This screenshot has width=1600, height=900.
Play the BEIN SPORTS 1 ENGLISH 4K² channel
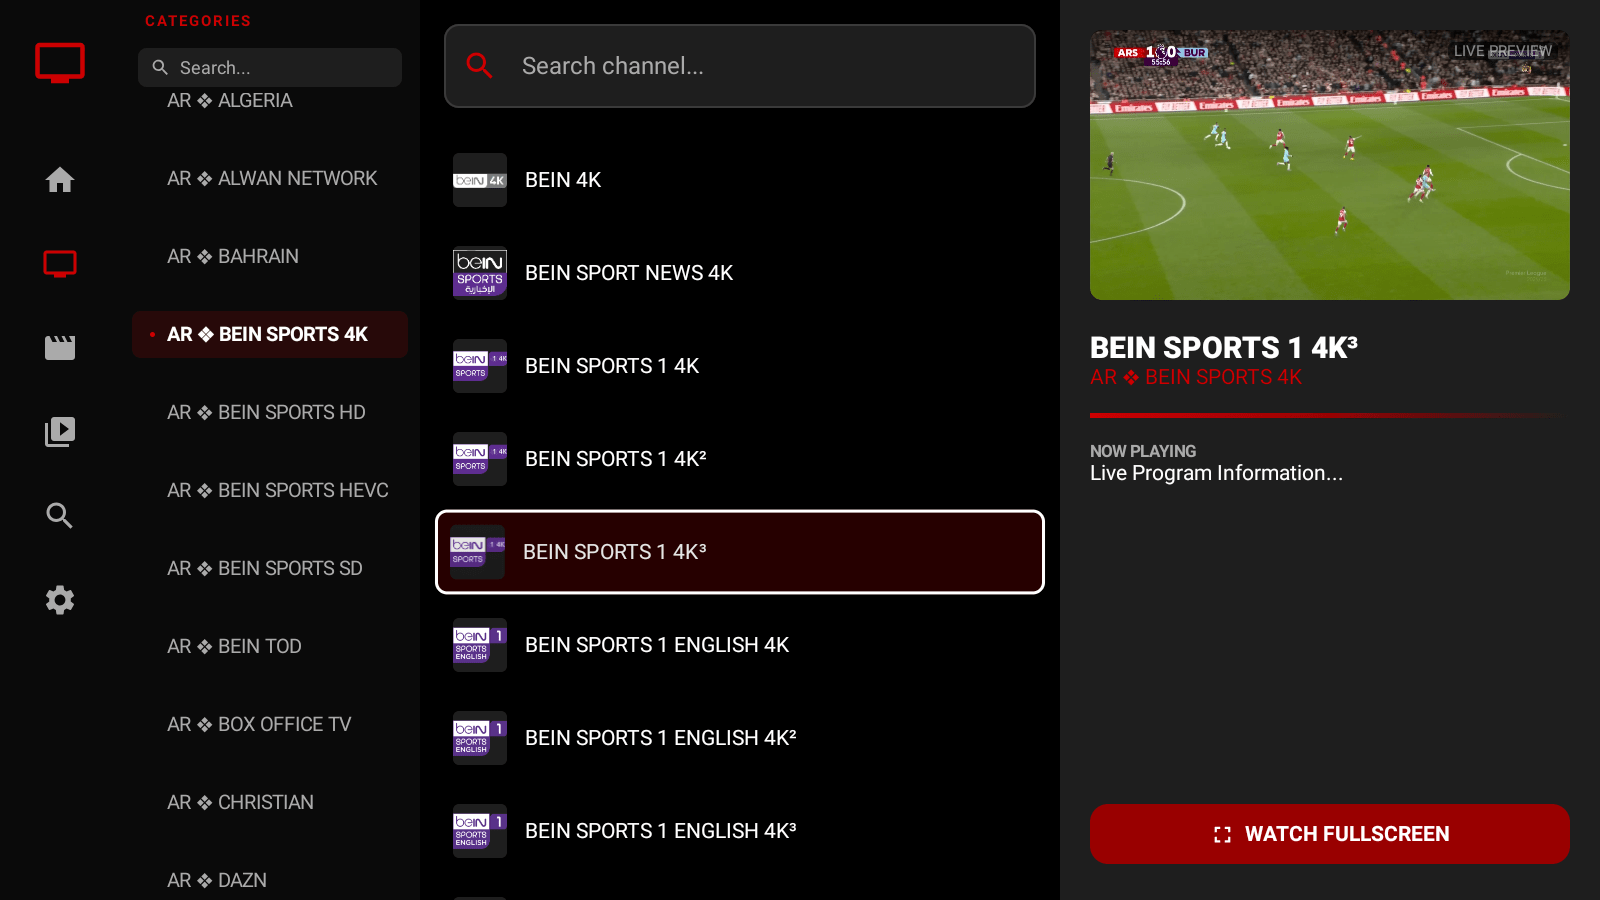(740, 738)
